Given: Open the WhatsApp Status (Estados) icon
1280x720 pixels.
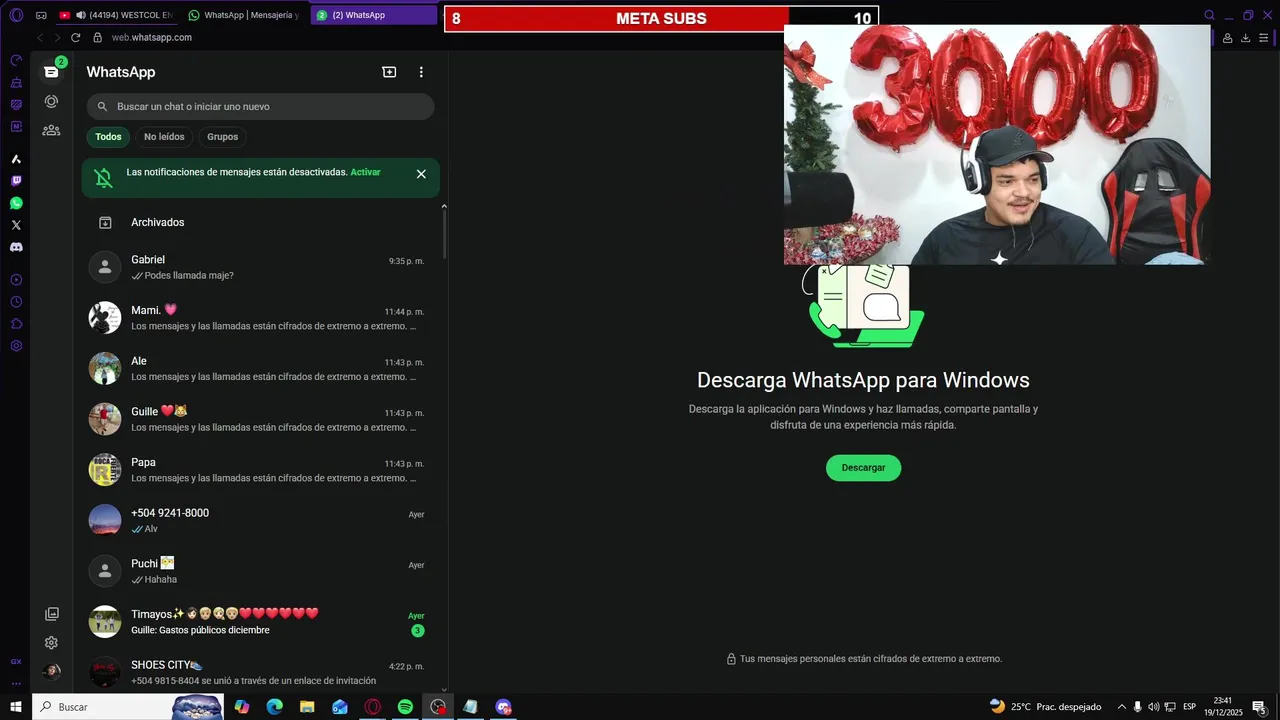Looking at the screenshot, I should pyautogui.click(x=51, y=101).
